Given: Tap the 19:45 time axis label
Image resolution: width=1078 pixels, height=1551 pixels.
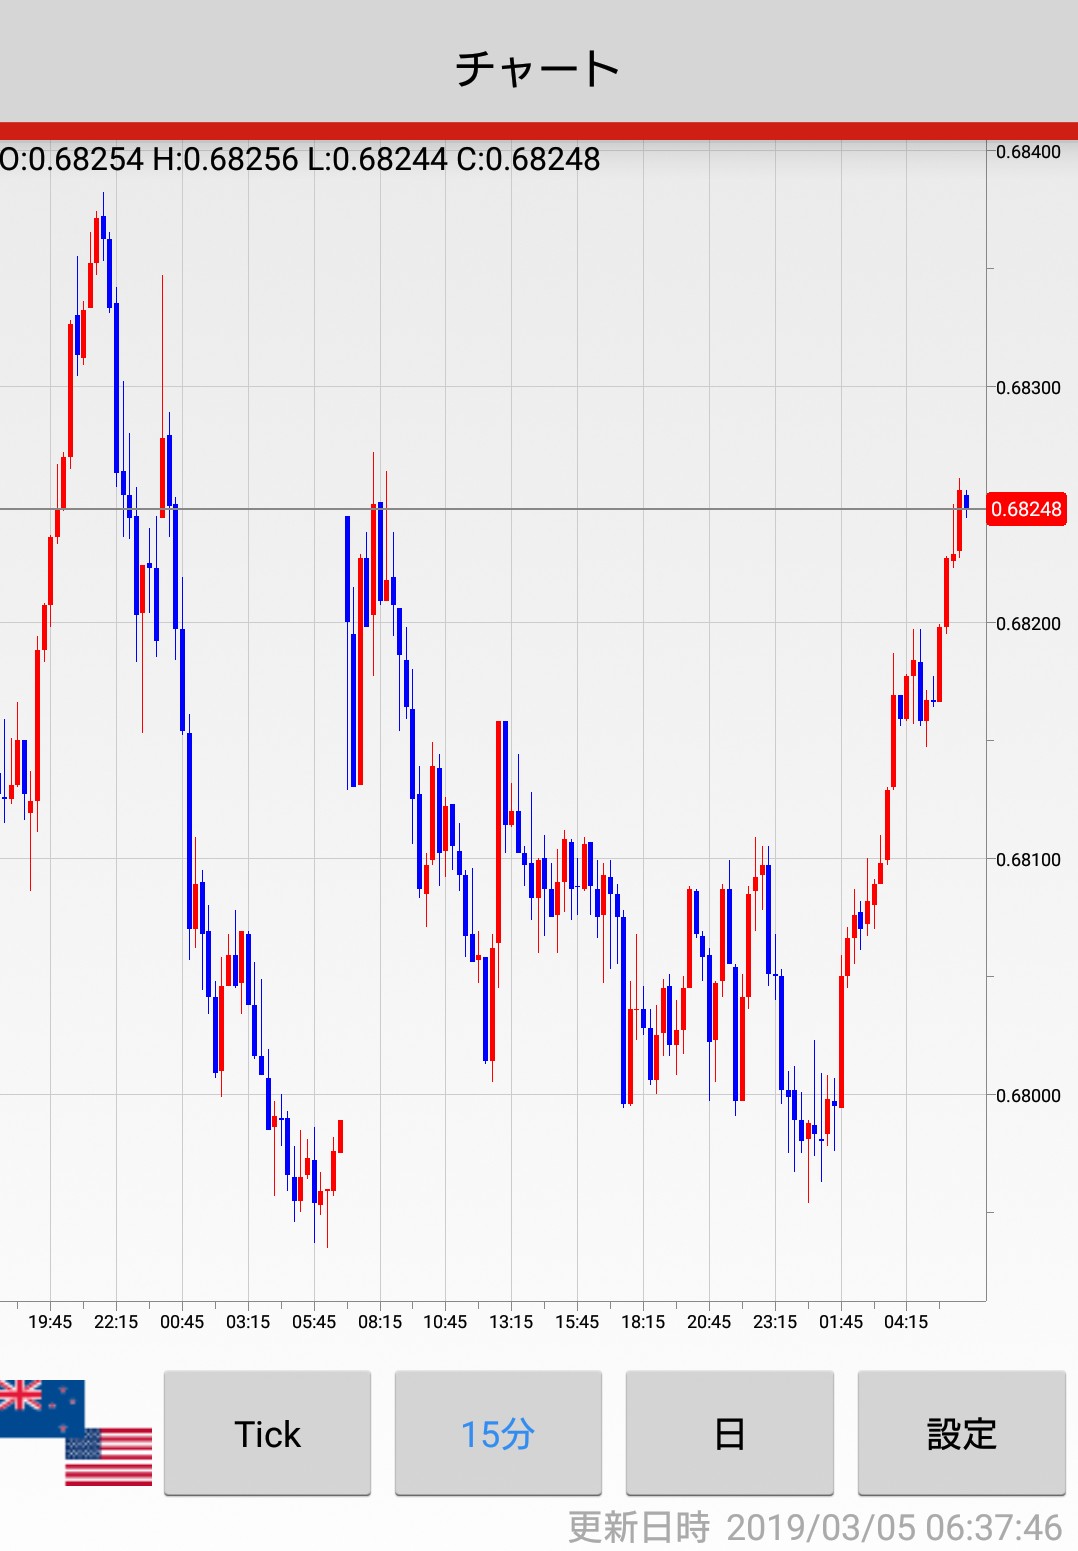Looking at the screenshot, I should (x=50, y=1321).
